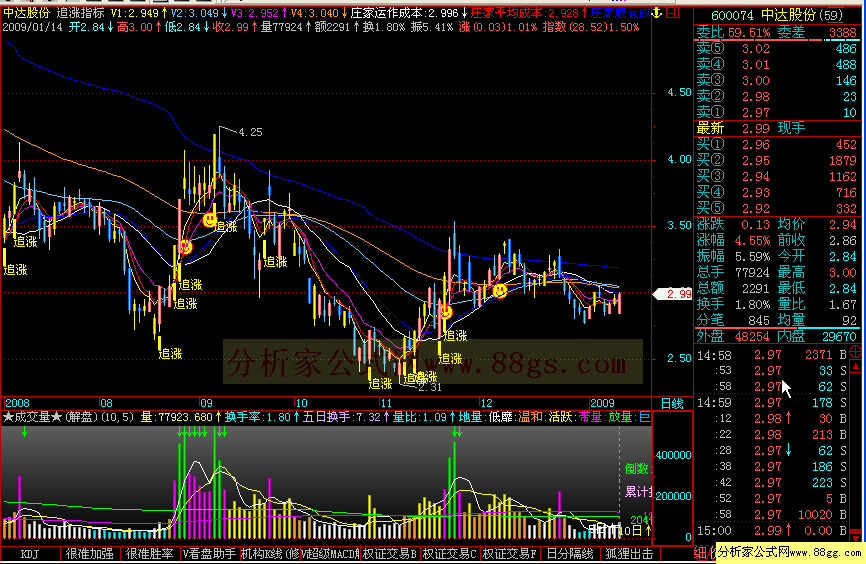Click the yellow anchor icon in chart header
The width and height of the screenshot is (866, 564).
coord(656,12)
